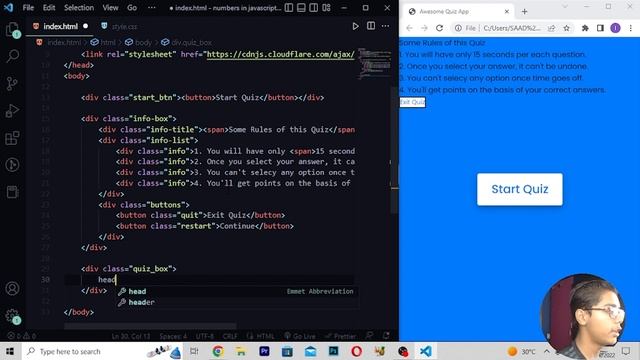Change UTF-8 encoding in status bar
640x360 pixels.
tap(204, 336)
